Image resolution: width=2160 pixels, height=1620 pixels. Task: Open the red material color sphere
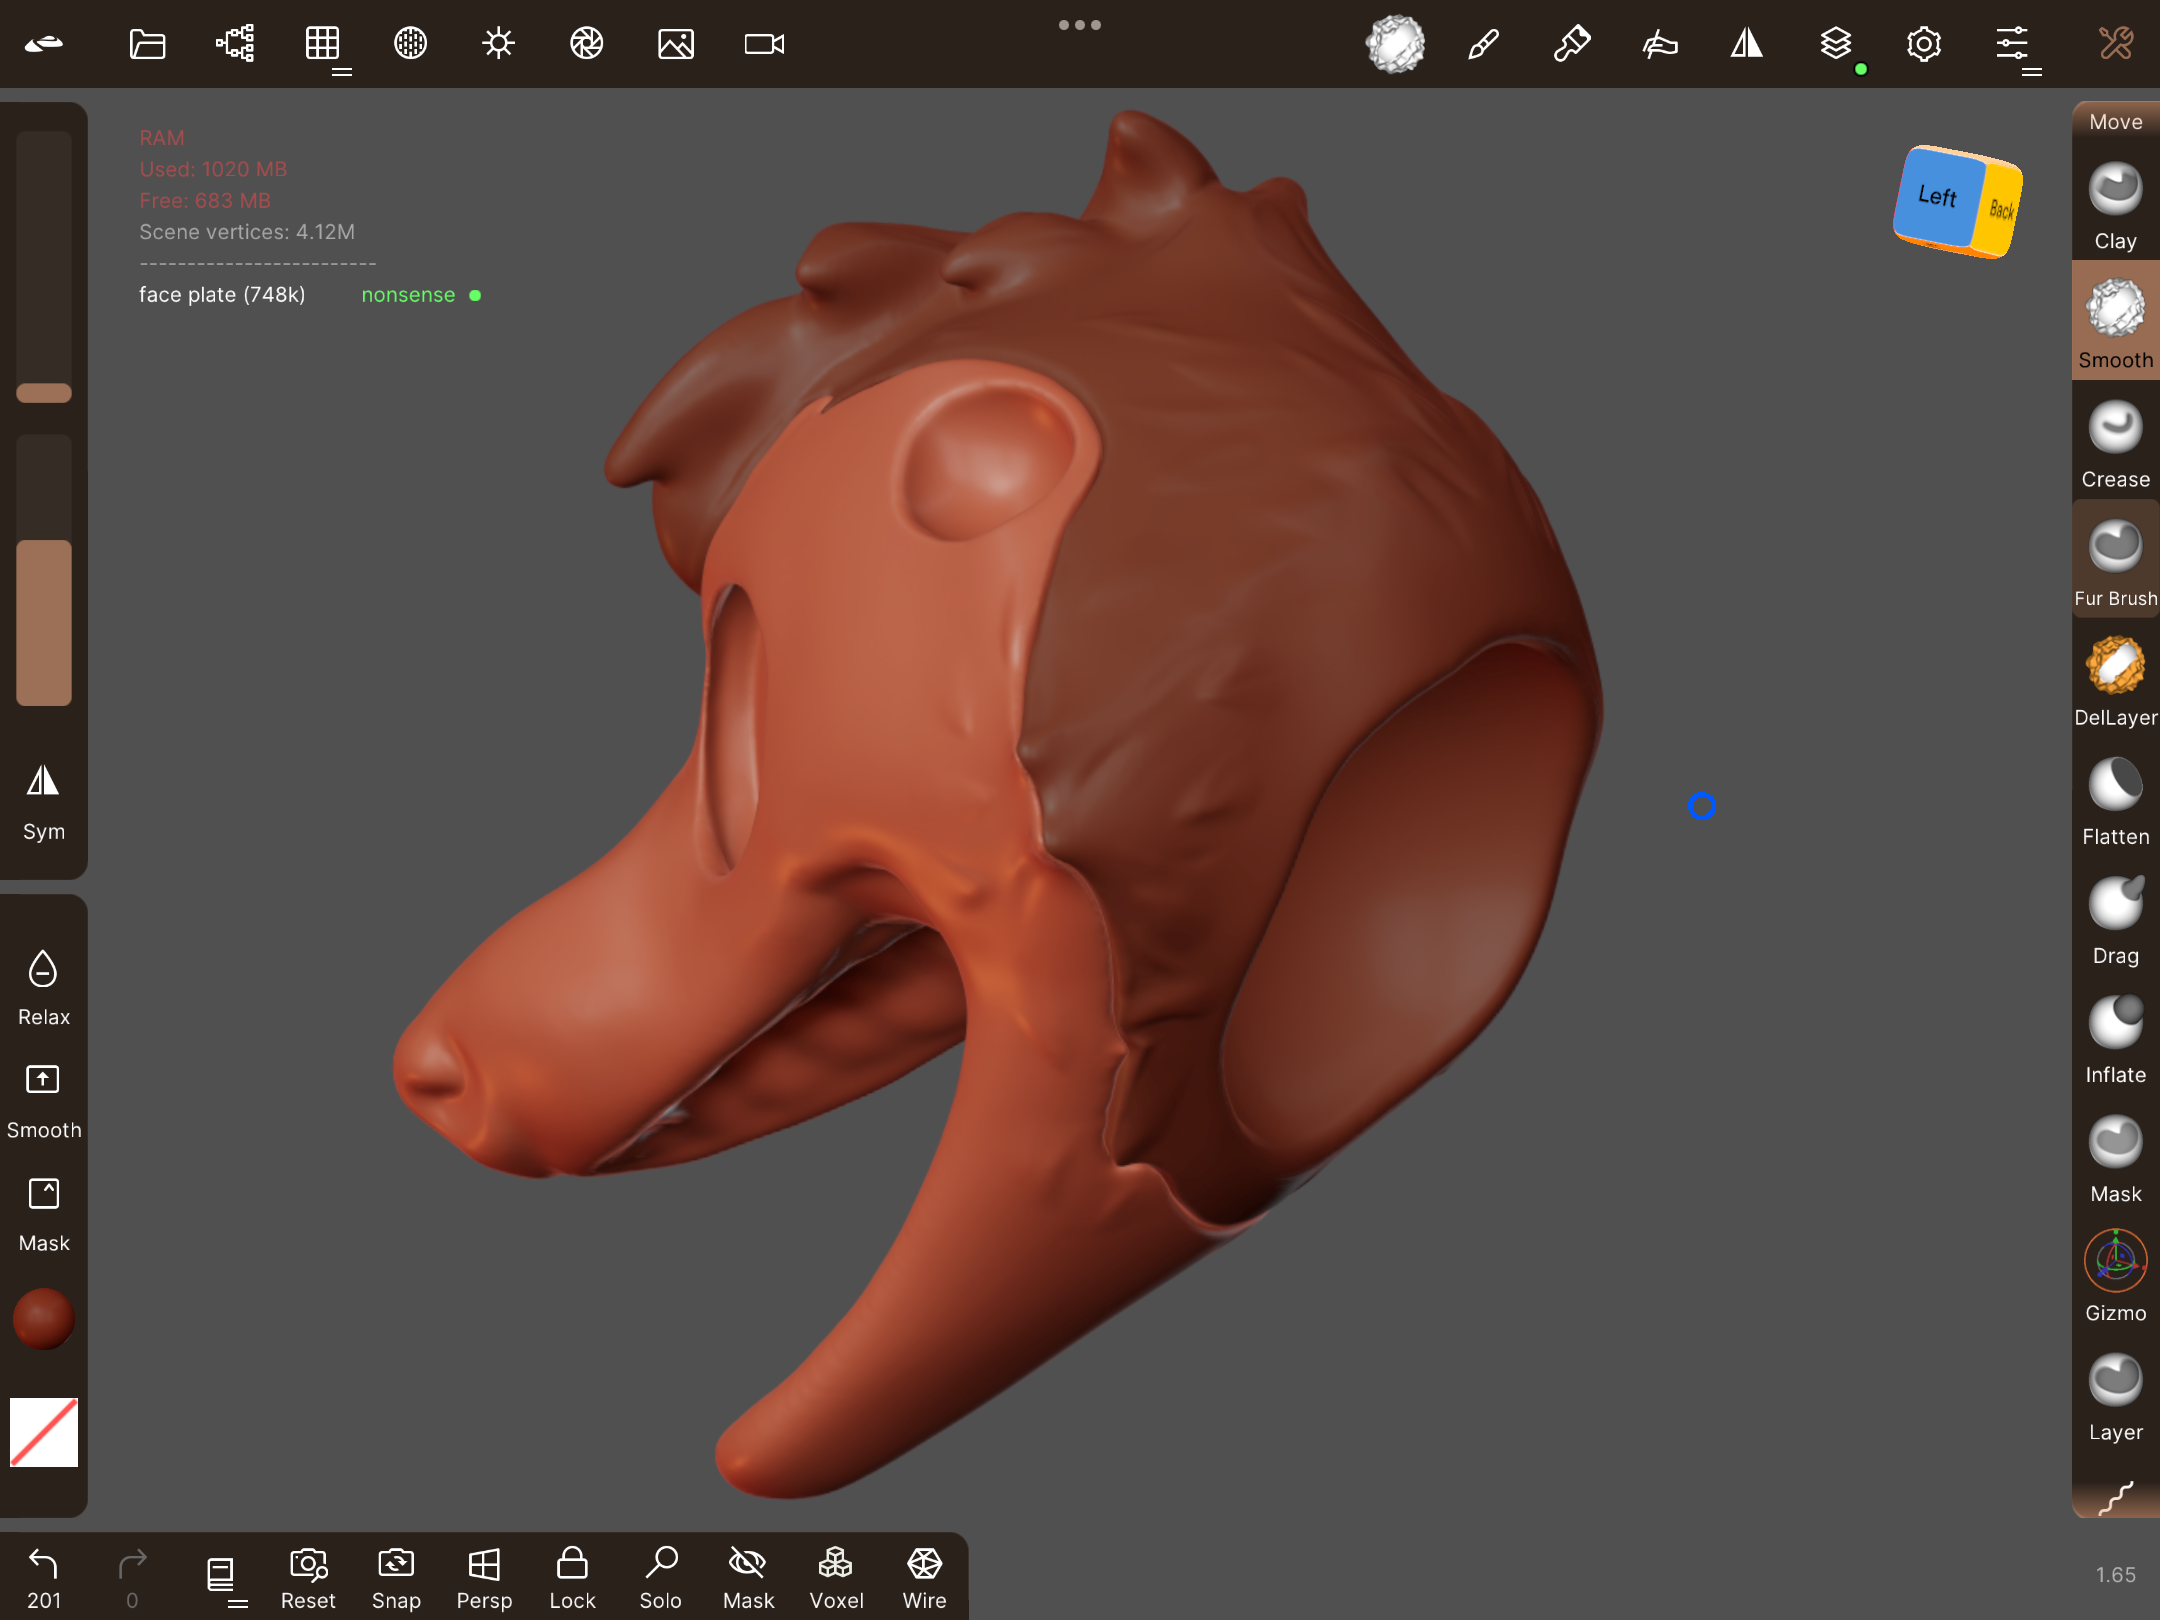pyautogui.click(x=44, y=1318)
